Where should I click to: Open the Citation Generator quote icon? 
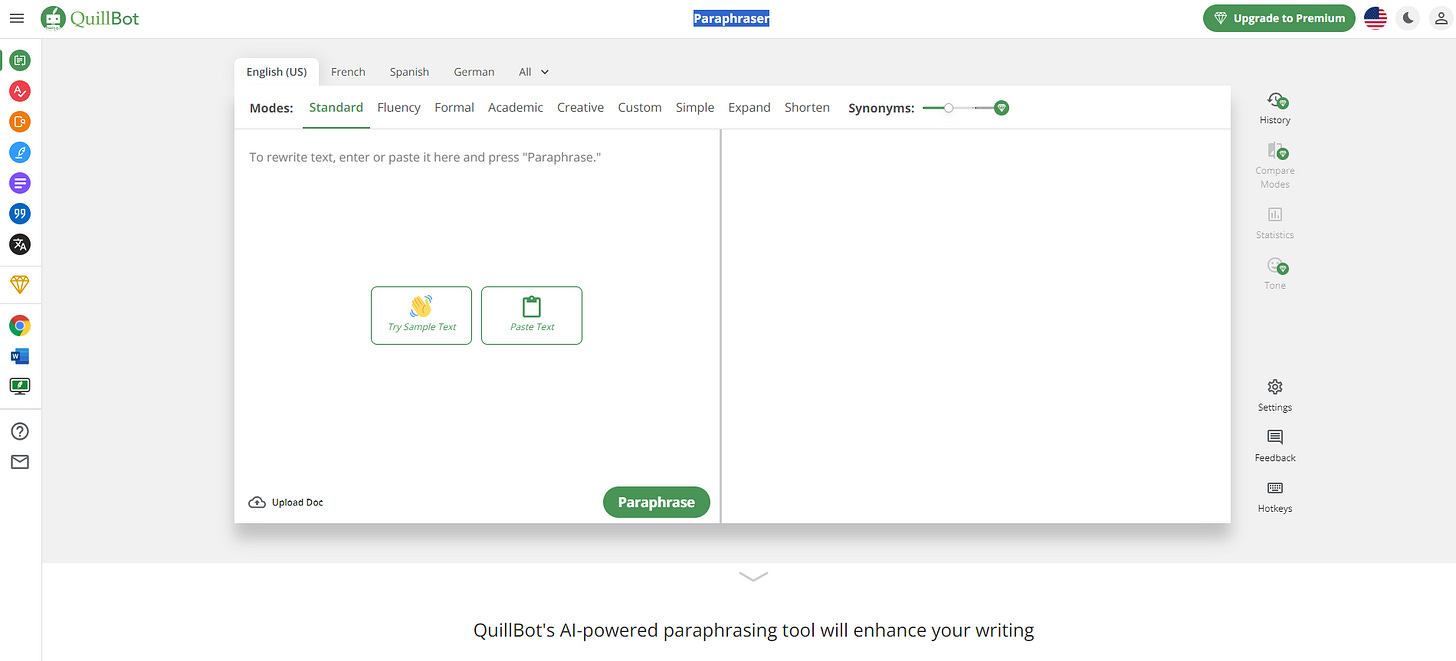(x=20, y=213)
